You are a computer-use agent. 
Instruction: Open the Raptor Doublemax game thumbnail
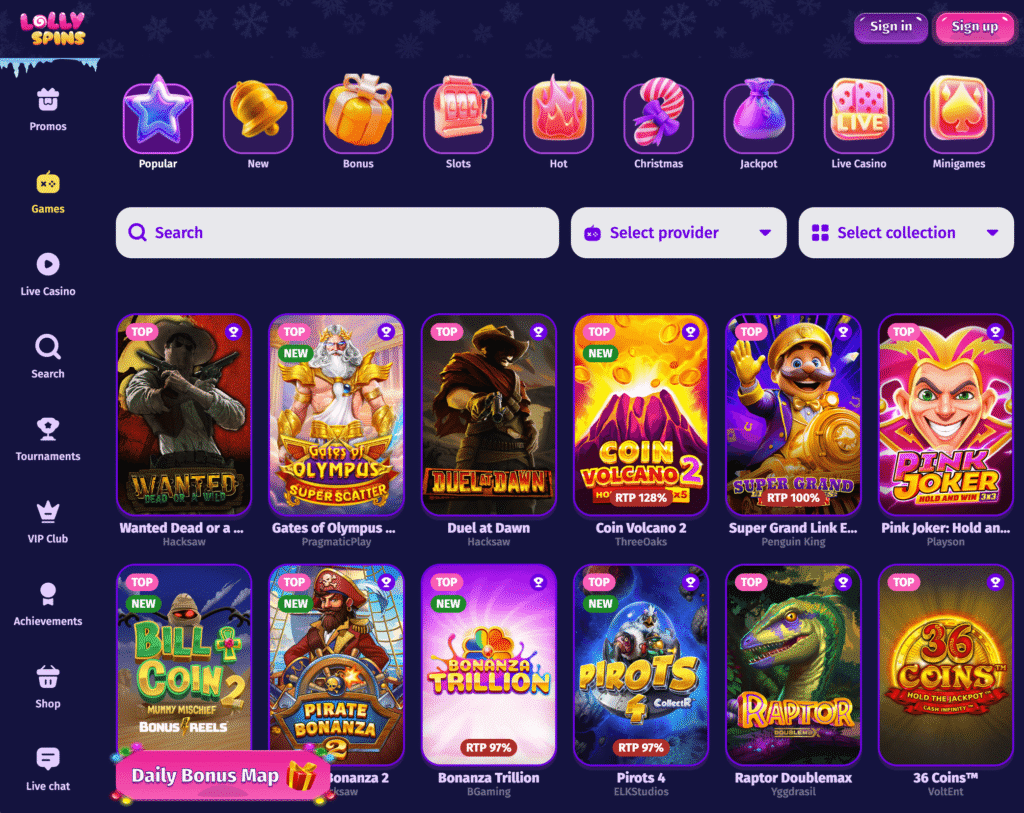(793, 665)
